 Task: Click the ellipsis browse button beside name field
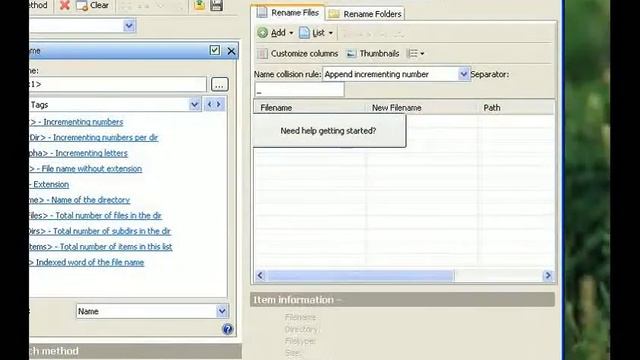220,84
